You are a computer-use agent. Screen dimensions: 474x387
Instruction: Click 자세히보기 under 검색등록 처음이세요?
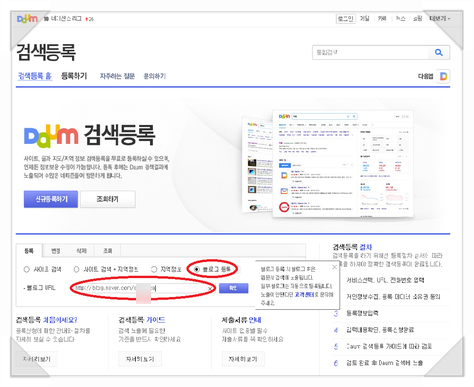click(37, 359)
